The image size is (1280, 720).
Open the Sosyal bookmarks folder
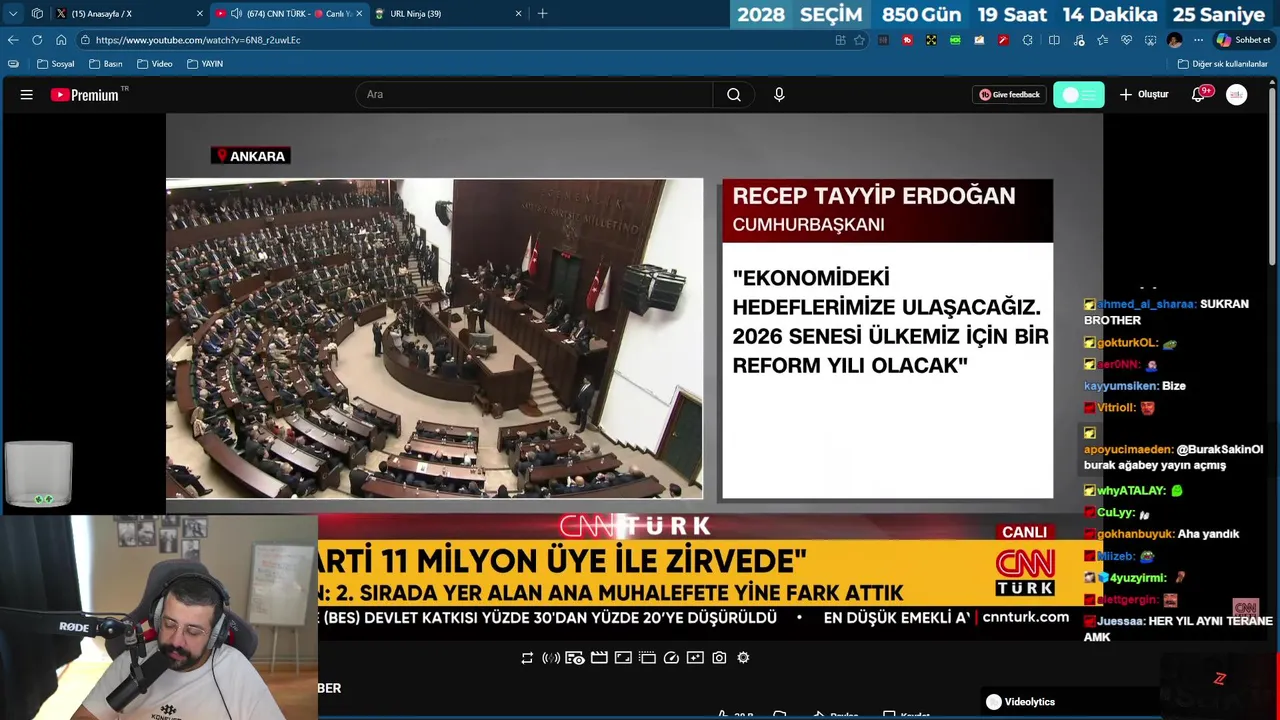(x=55, y=64)
